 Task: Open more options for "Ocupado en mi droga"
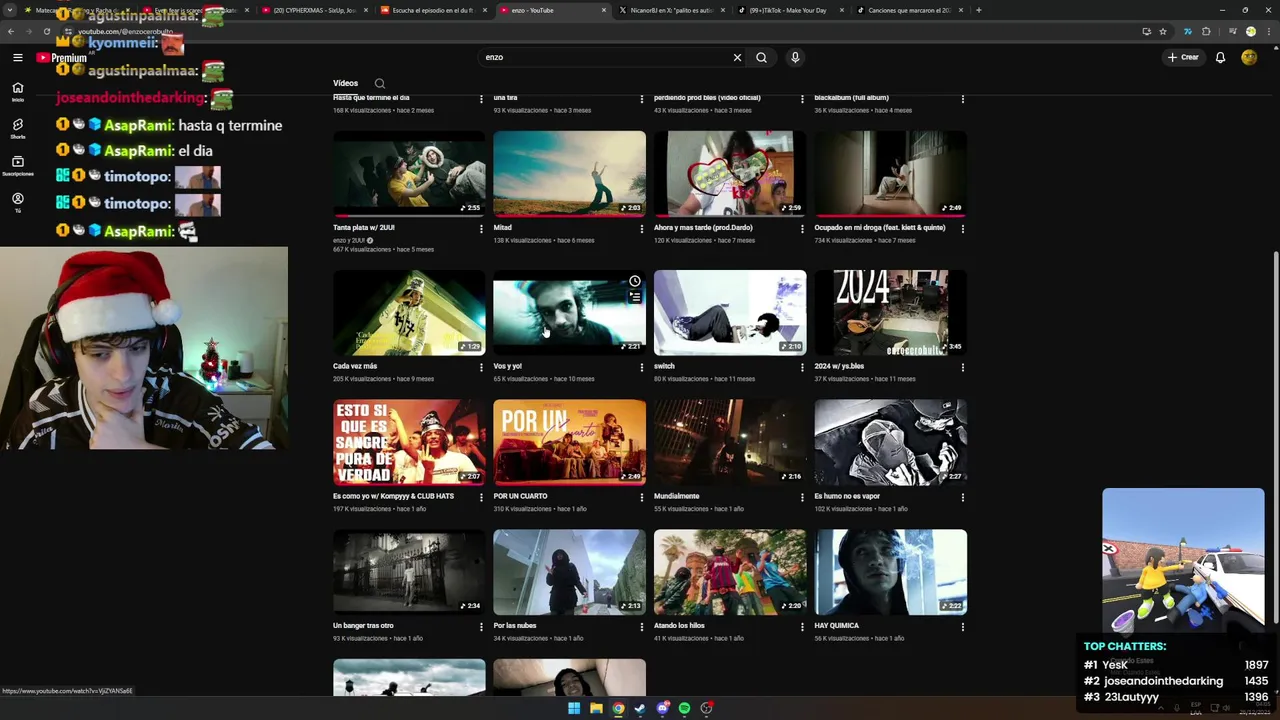point(963,228)
